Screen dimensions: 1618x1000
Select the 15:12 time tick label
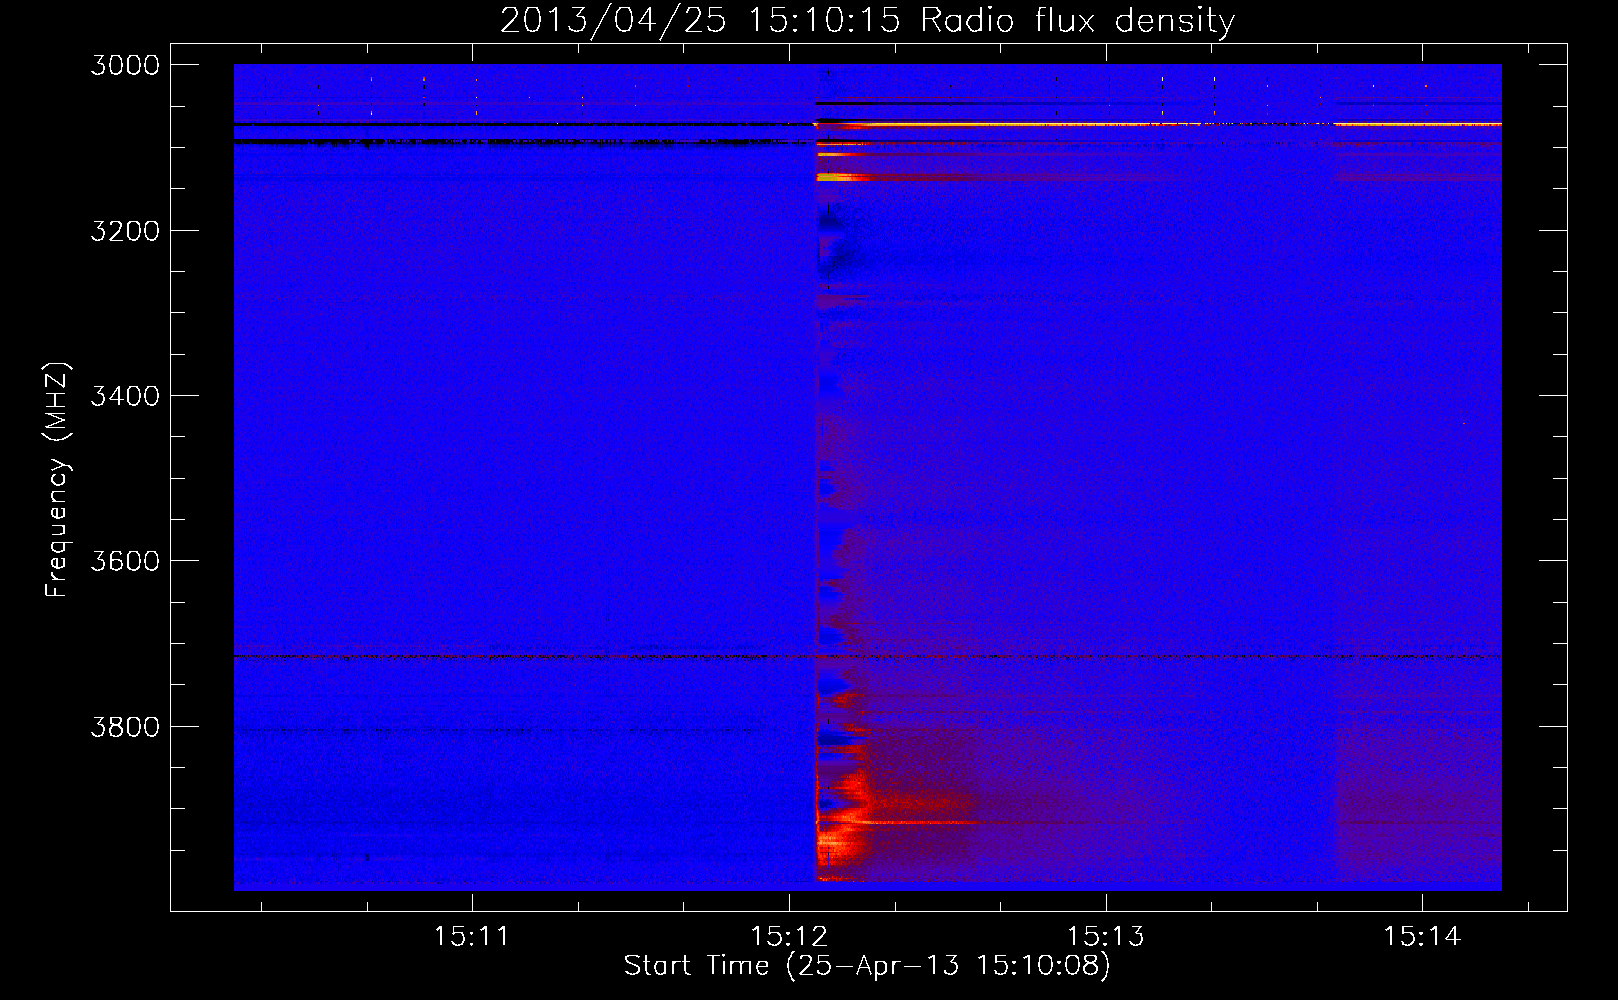coord(789,936)
